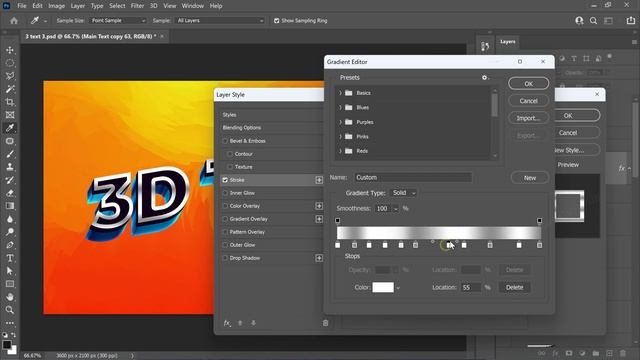The height and width of the screenshot is (360, 640).
Task: Expand the Reds preset folder
Action: (x=340, y=151)
